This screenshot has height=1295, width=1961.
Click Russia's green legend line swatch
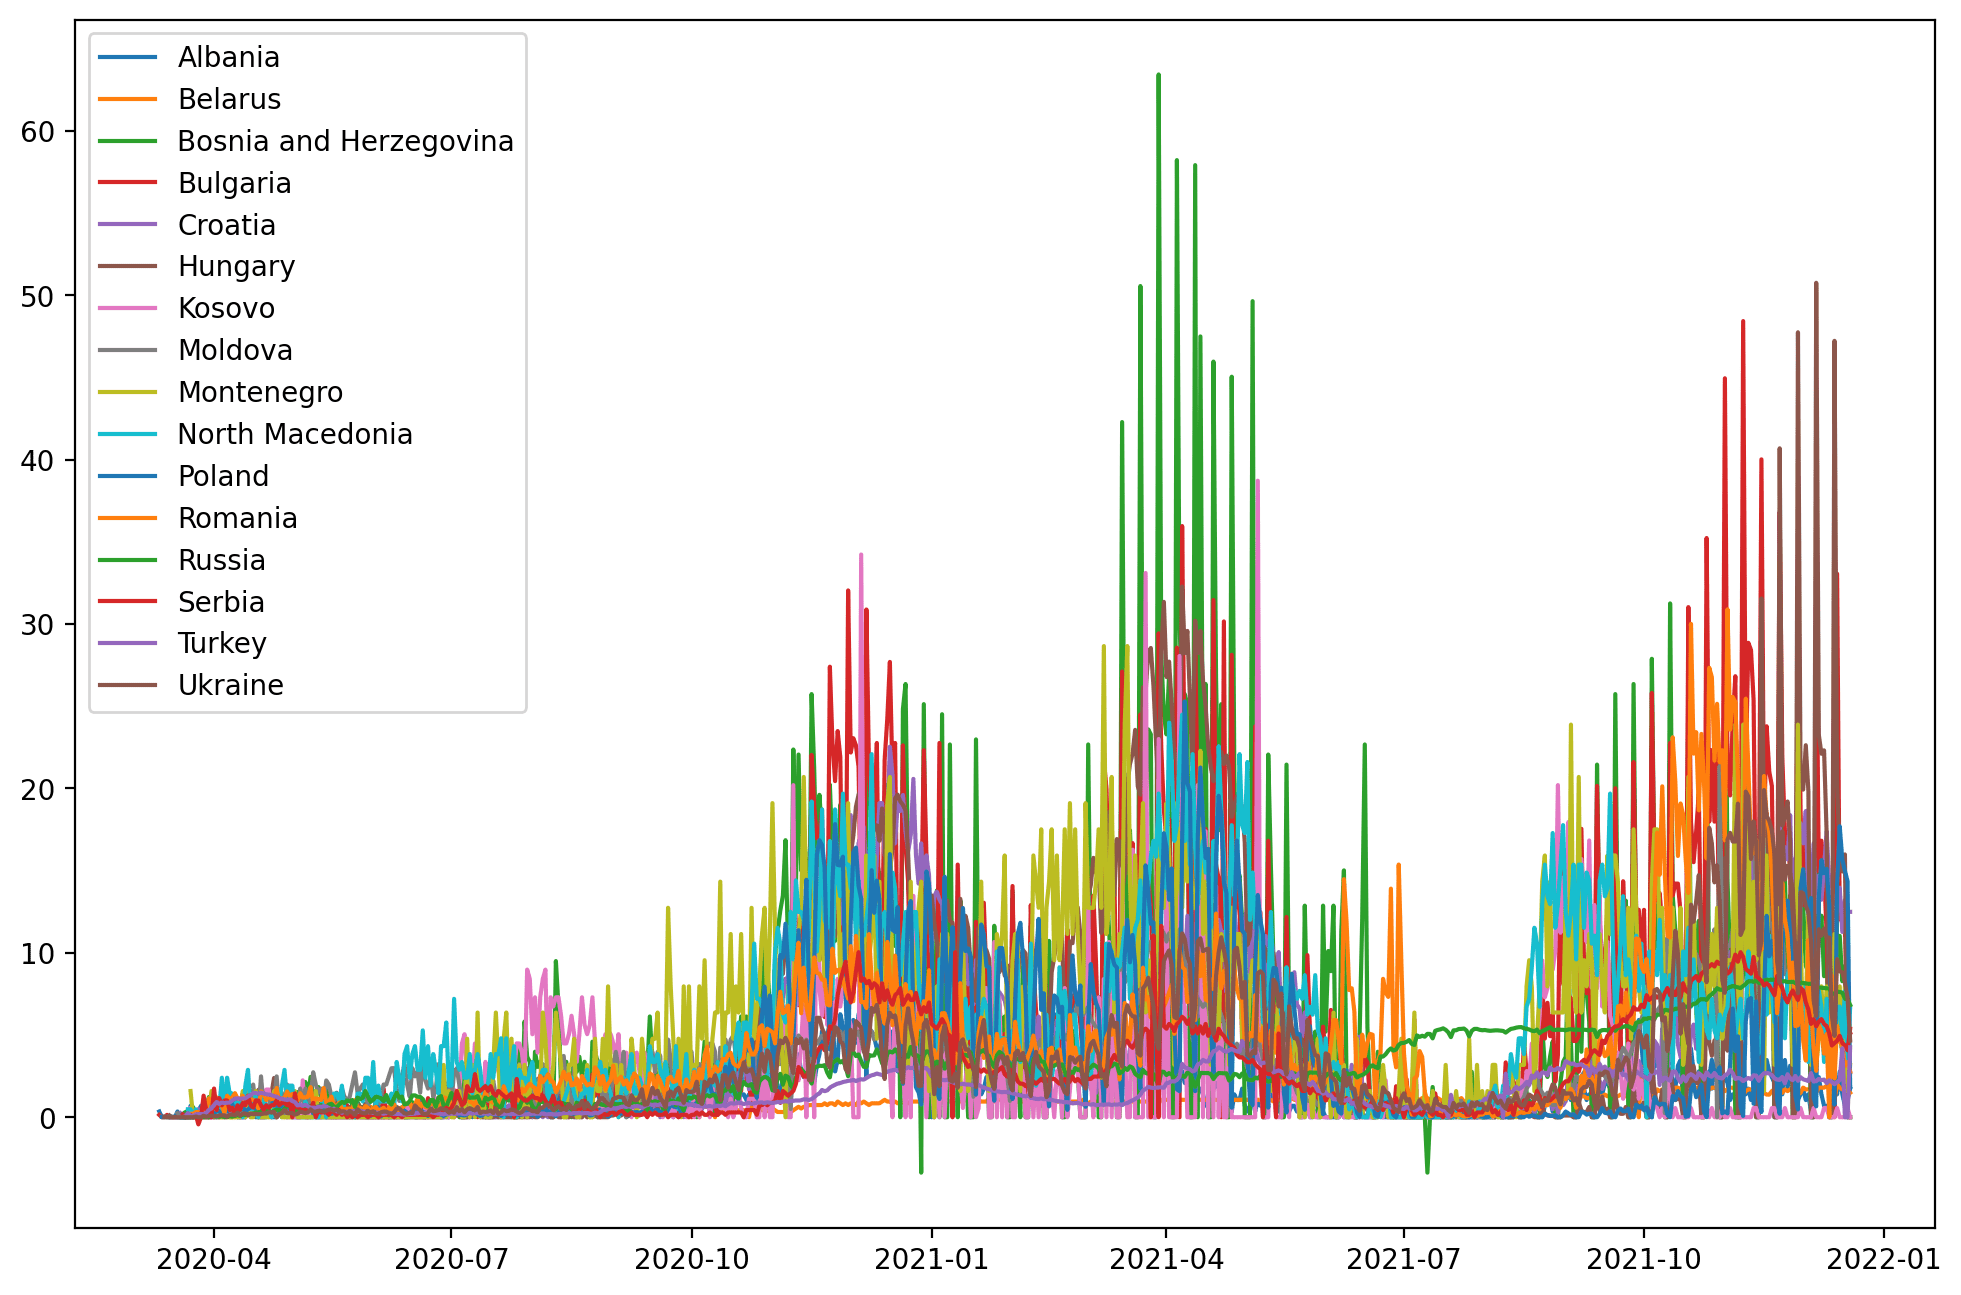128,561
